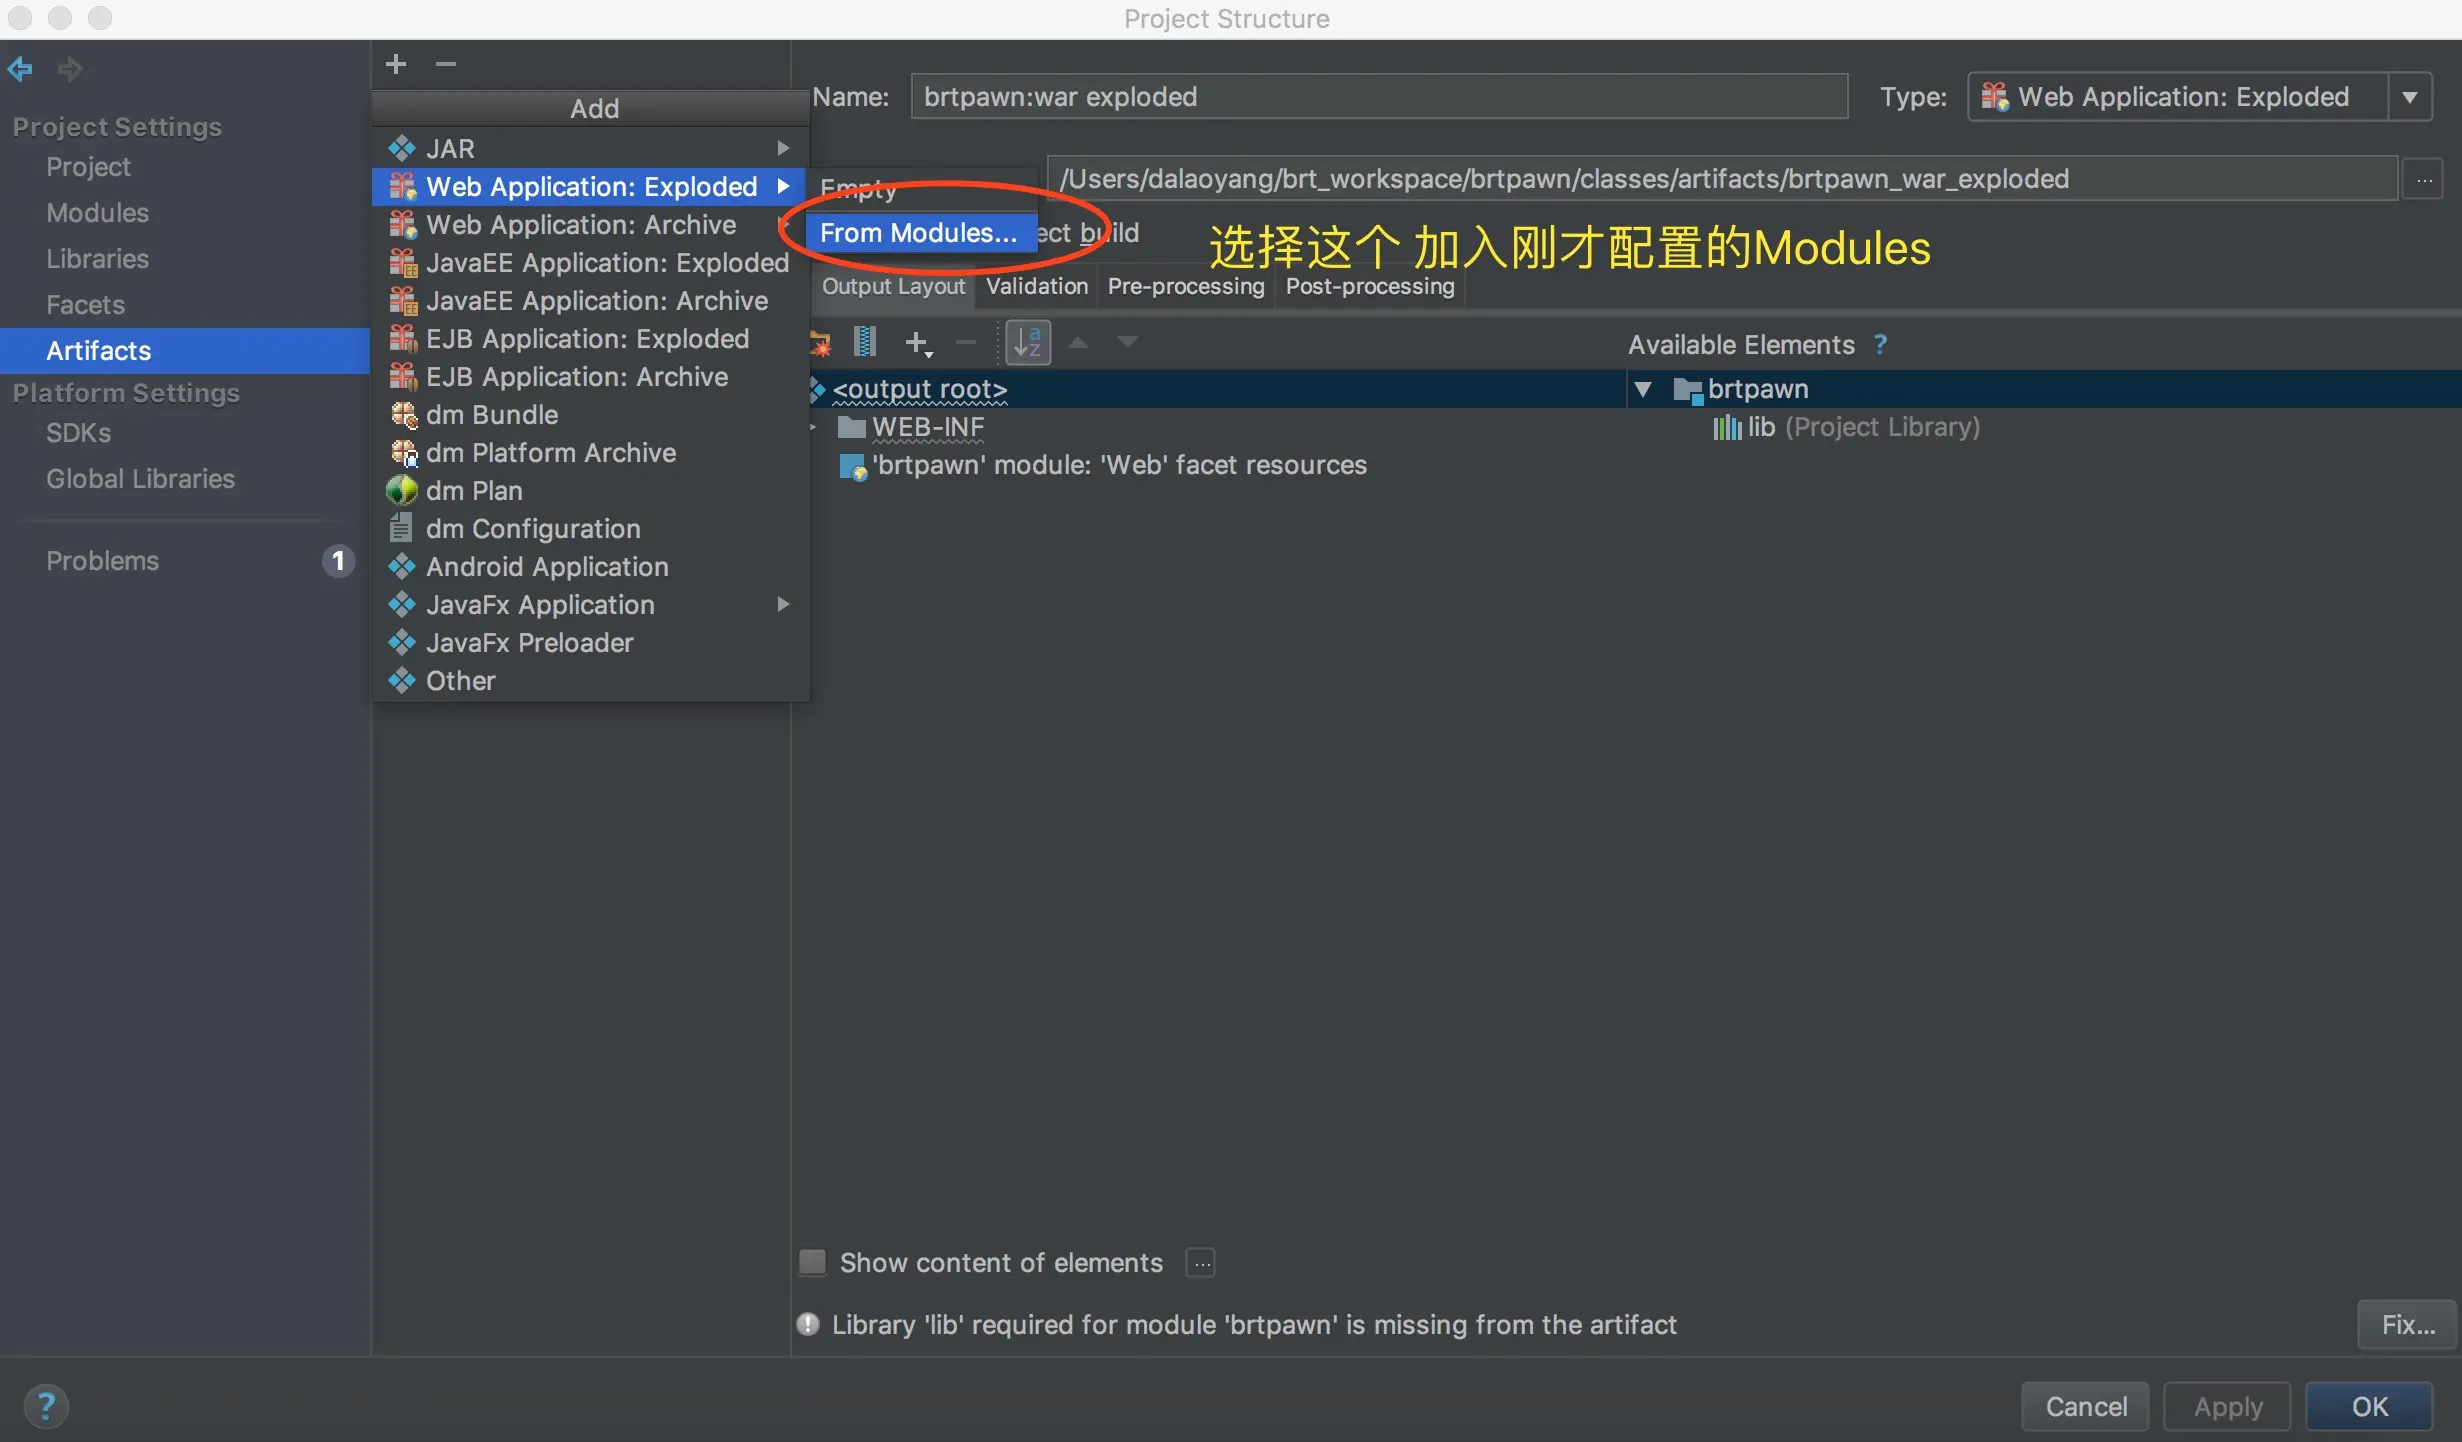Open the Type dropdown arrow
Viewport: 2462px width, 1442px height.
coord(2410,97)
